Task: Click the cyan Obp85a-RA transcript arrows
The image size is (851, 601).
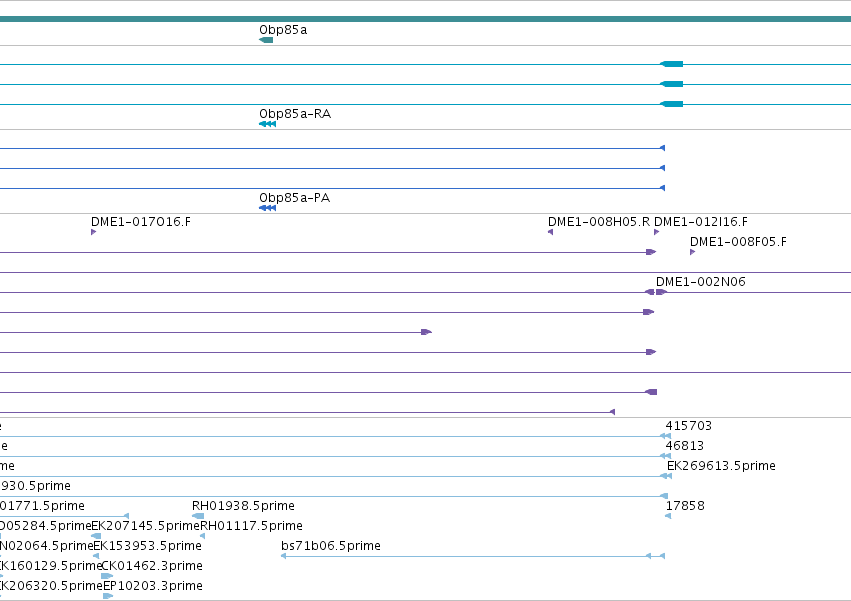Action: click(x=268, y=124)
